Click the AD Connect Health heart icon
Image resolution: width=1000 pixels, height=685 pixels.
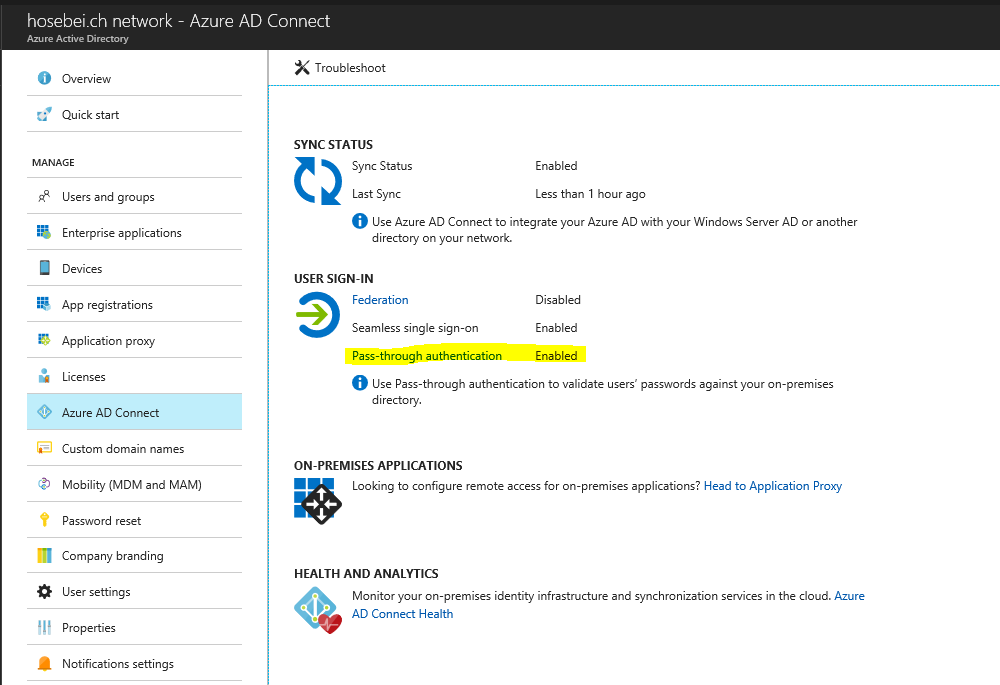[318, 610]
